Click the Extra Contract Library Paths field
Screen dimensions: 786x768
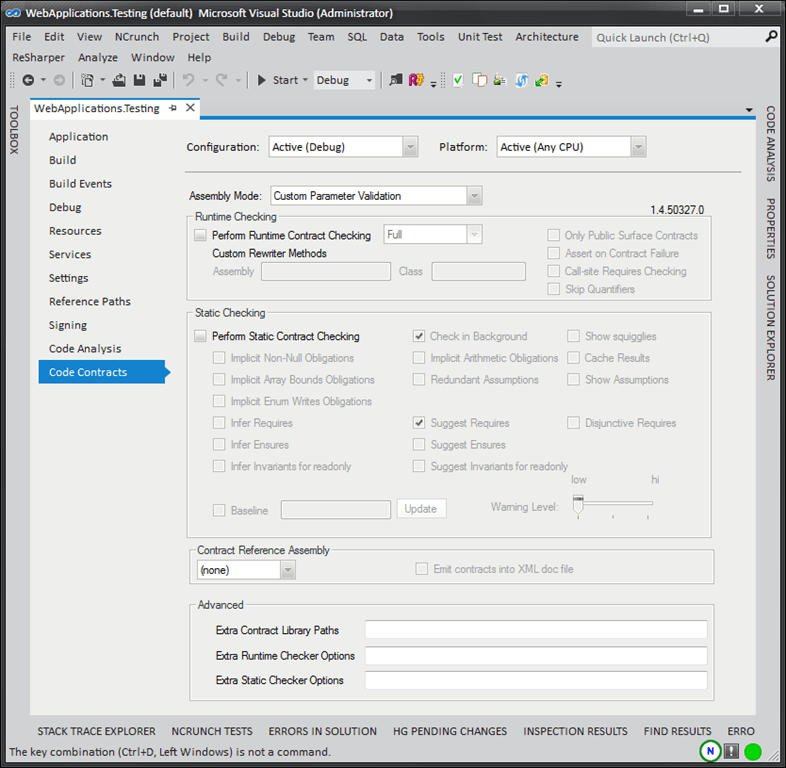536,630
